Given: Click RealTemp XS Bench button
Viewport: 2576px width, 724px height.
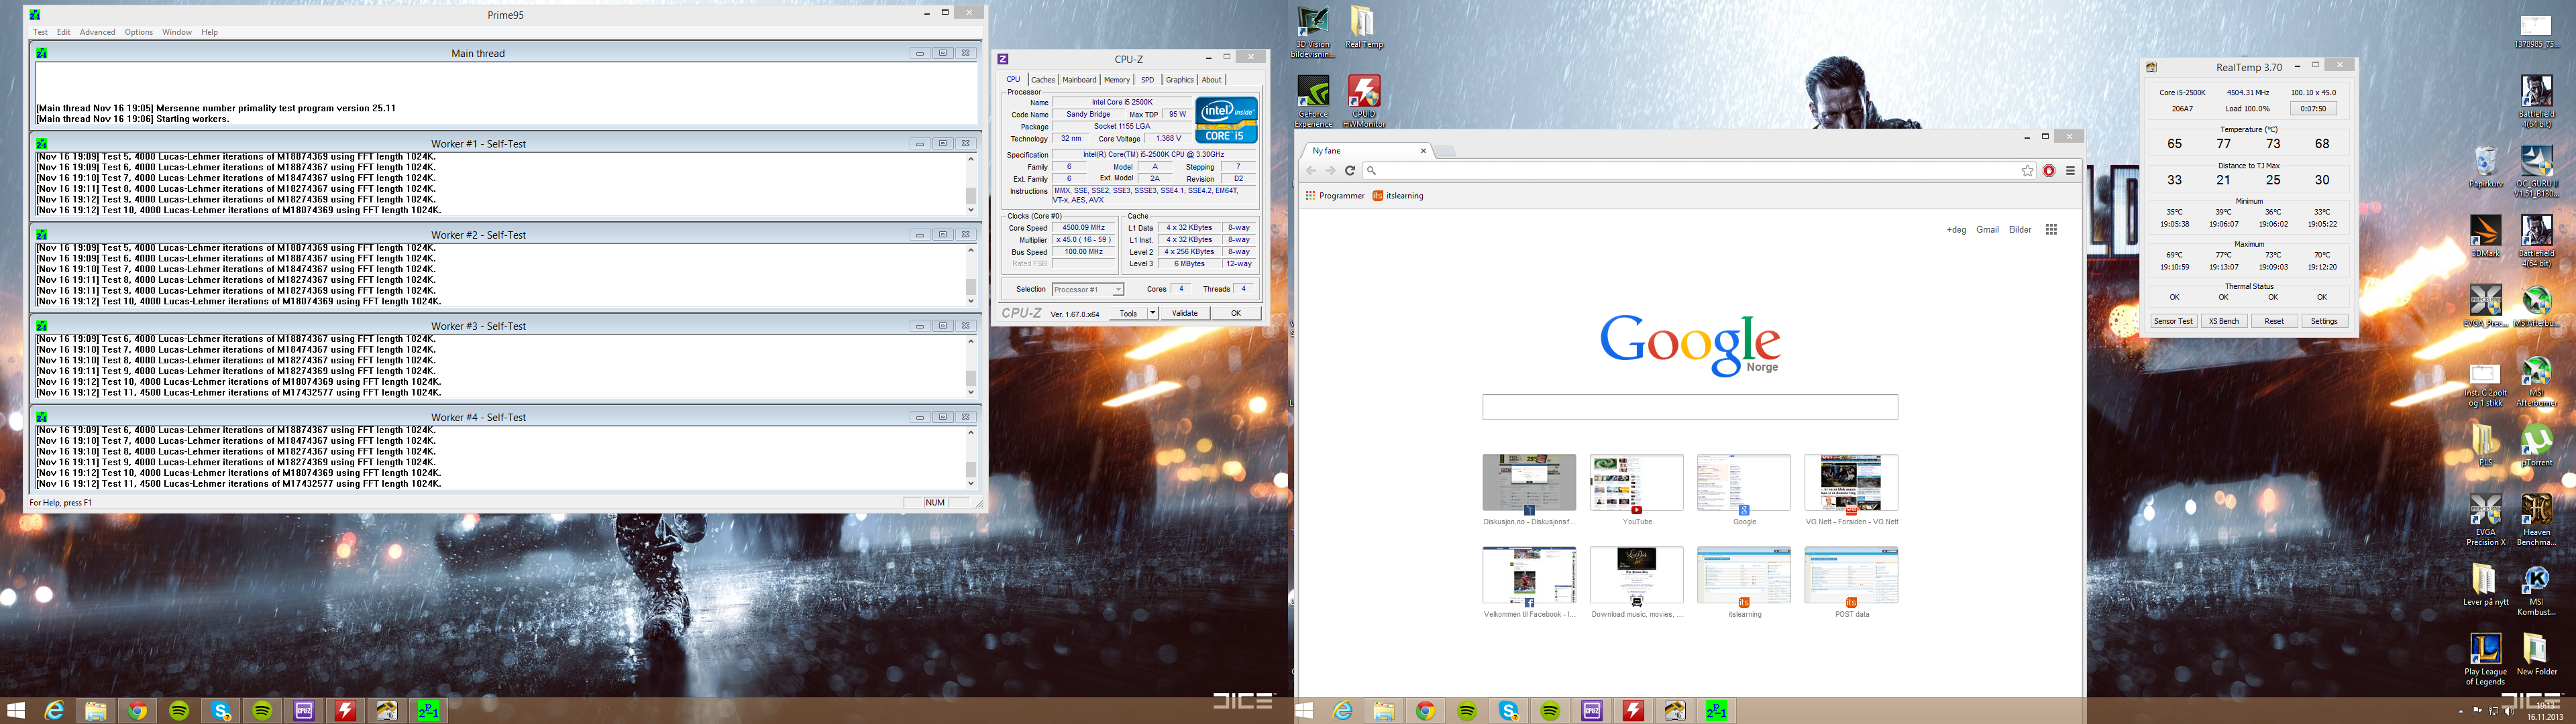Looking at the screenshot, I should 2223,321.
